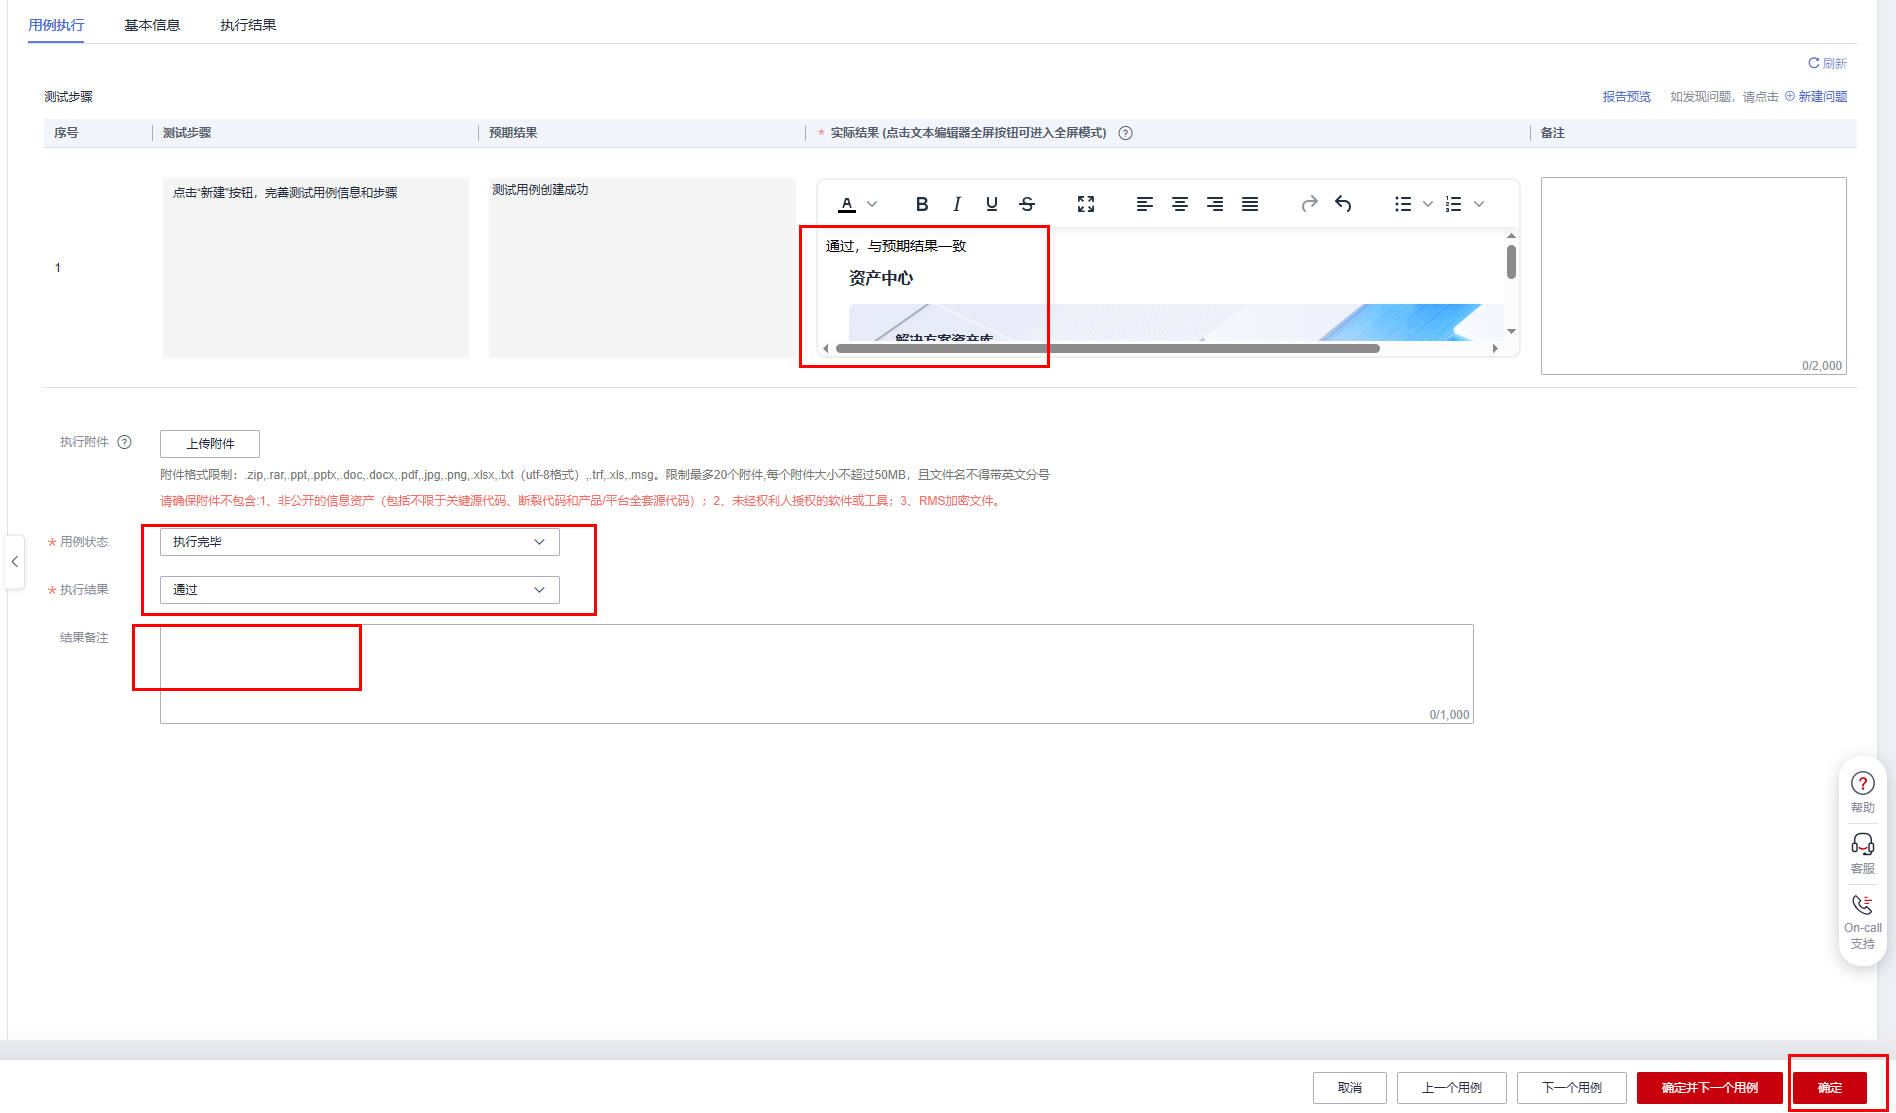Center align text in editor
Viewport: 1896px width, 1113px height.
pyautogui.click(x=1180, y=204)
